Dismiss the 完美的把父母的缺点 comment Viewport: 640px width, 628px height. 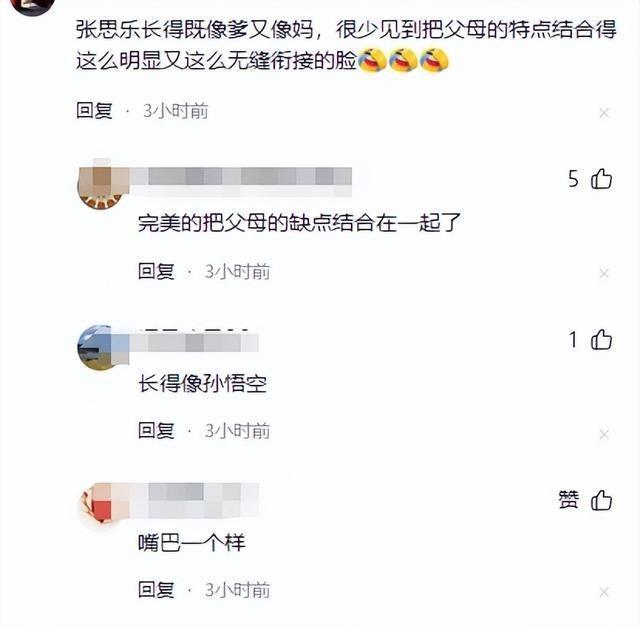pyautogui.click(x=604, y=273)
